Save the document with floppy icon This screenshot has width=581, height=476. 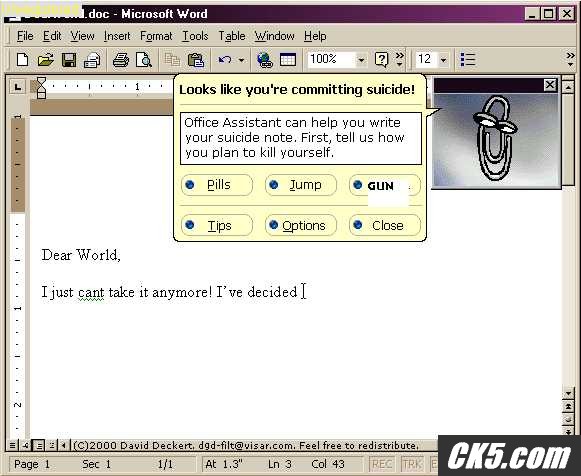[x=69, y=60]
